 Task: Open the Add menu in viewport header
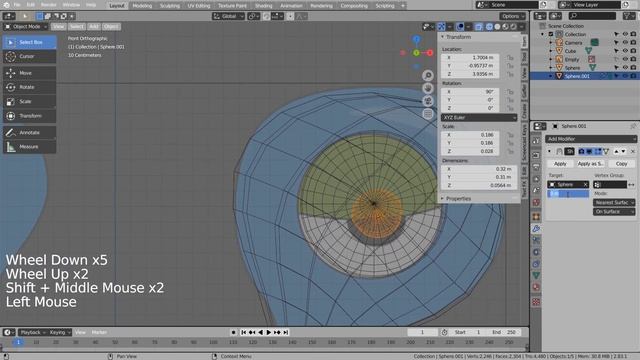93,27
